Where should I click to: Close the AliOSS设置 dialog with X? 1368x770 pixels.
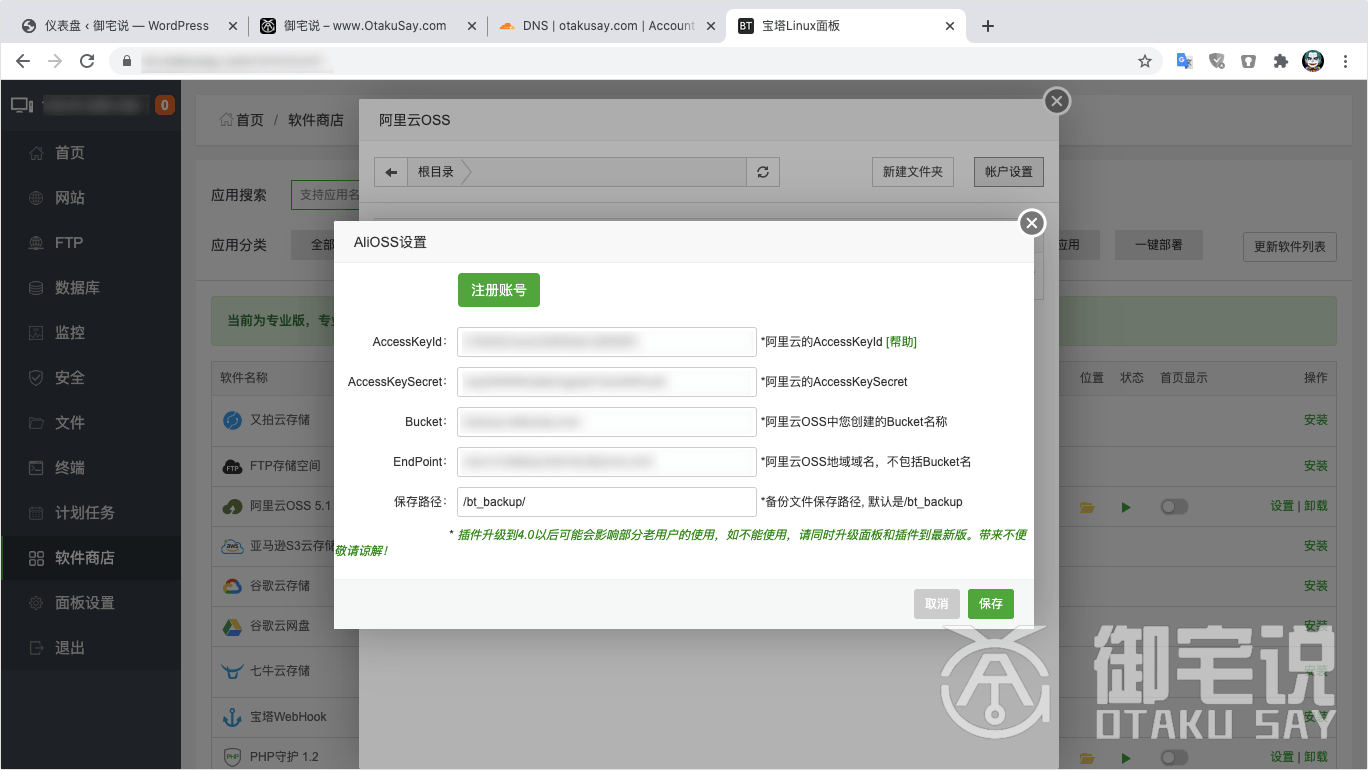coord(1032,223)
